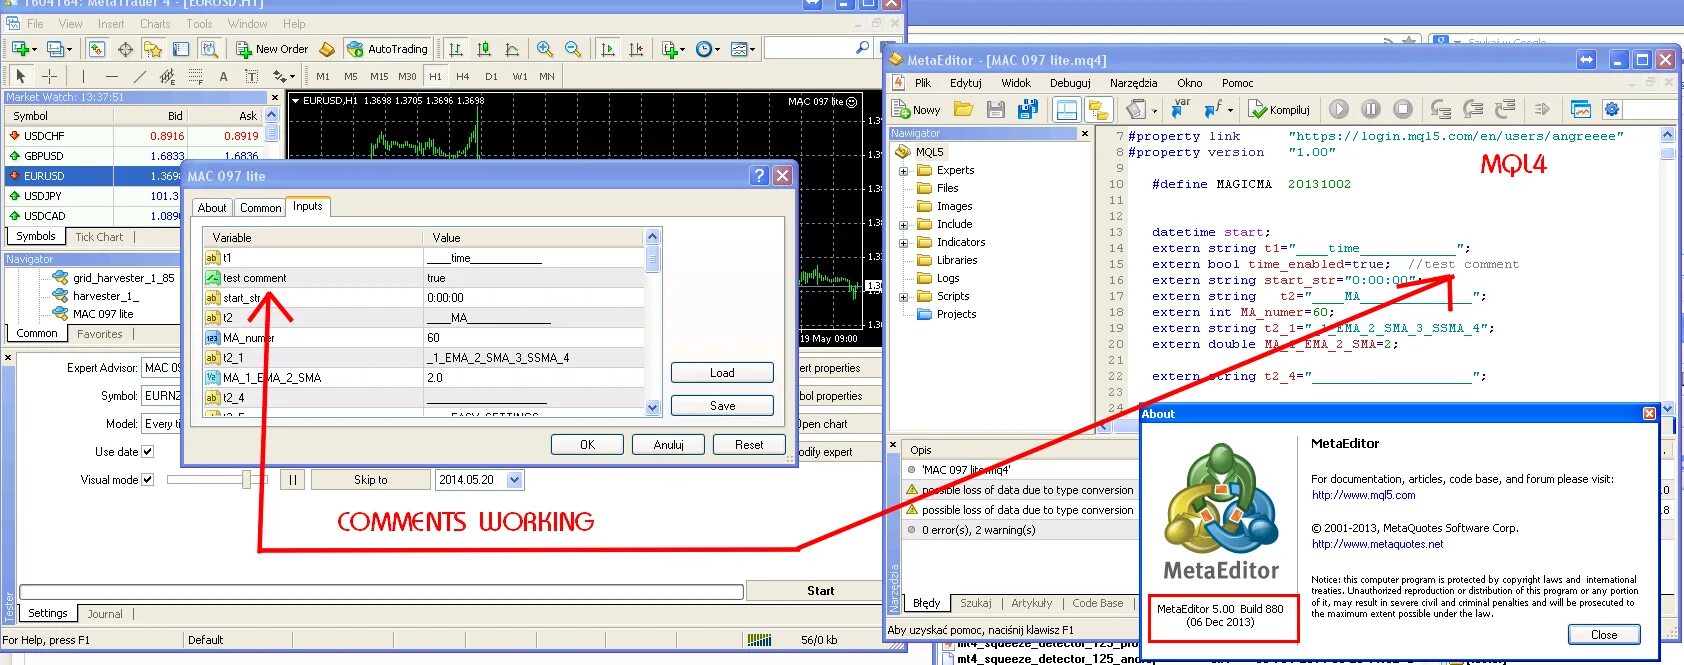
Task: Select the M15 timeframe
Action: pyautogui.click(x=379, y=76)
